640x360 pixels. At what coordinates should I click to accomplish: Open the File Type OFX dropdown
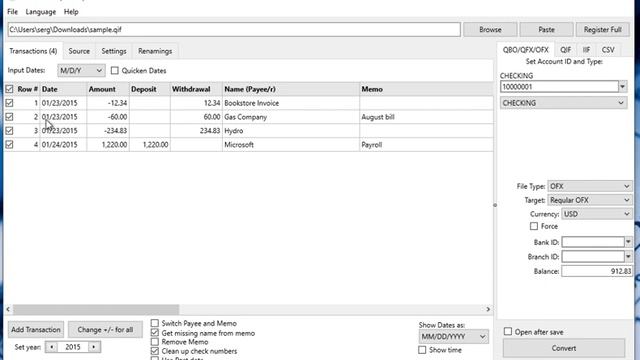tap(590, 186)
